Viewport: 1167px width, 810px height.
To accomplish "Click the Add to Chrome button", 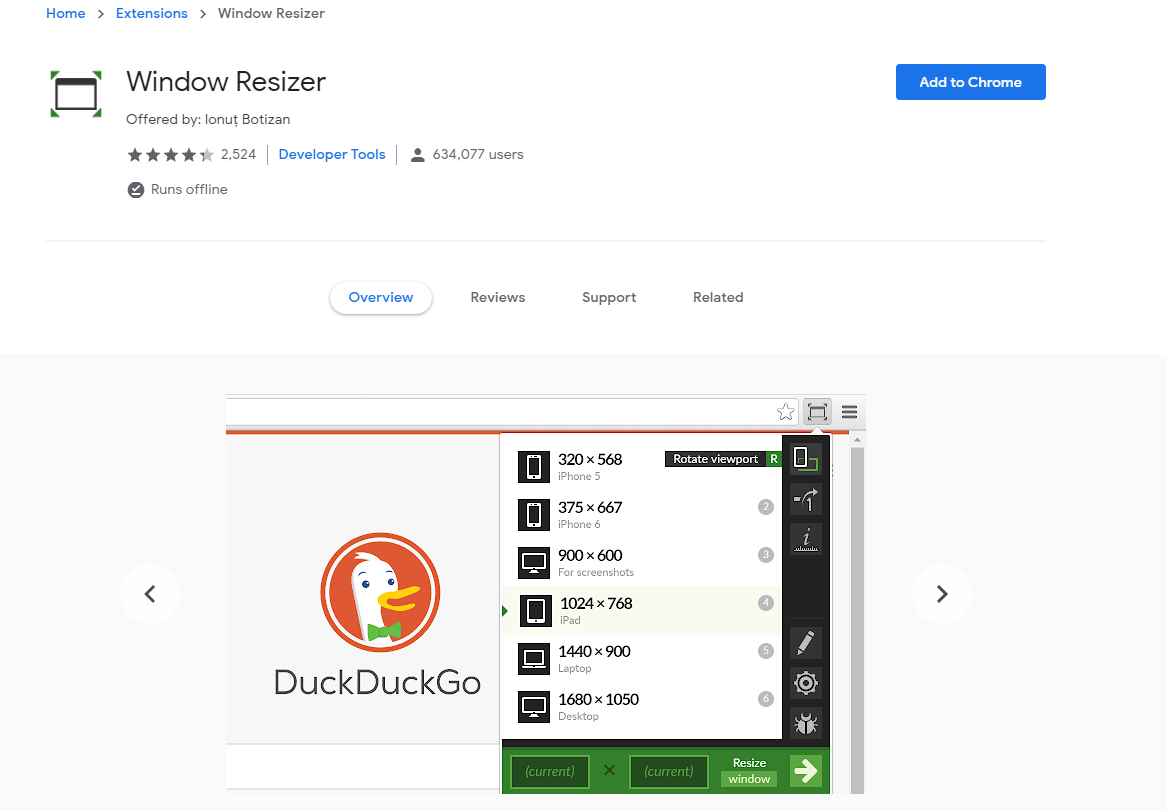I will (970, 82).
